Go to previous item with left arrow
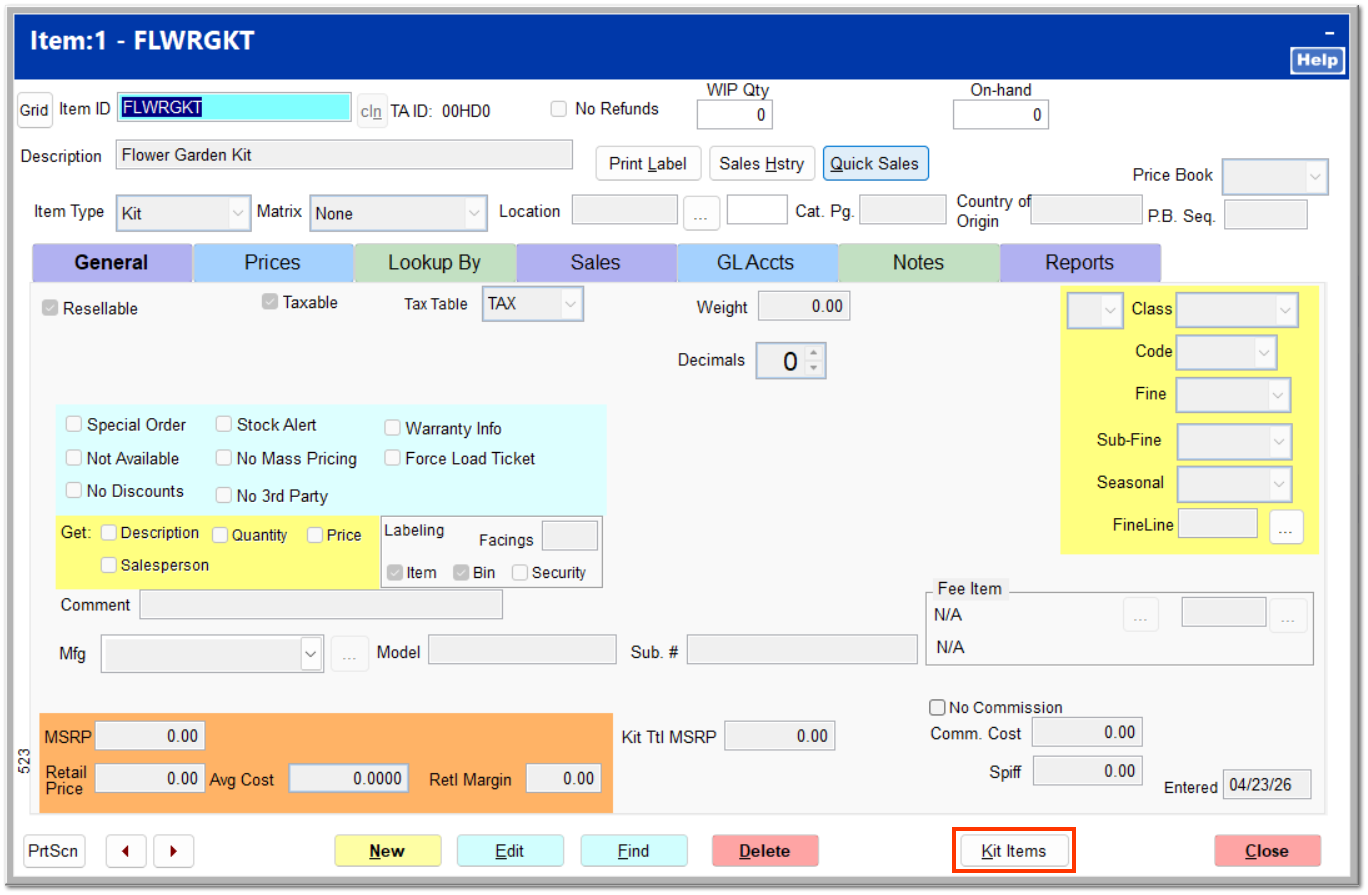 pyautogui.click(x=126, y=851)
